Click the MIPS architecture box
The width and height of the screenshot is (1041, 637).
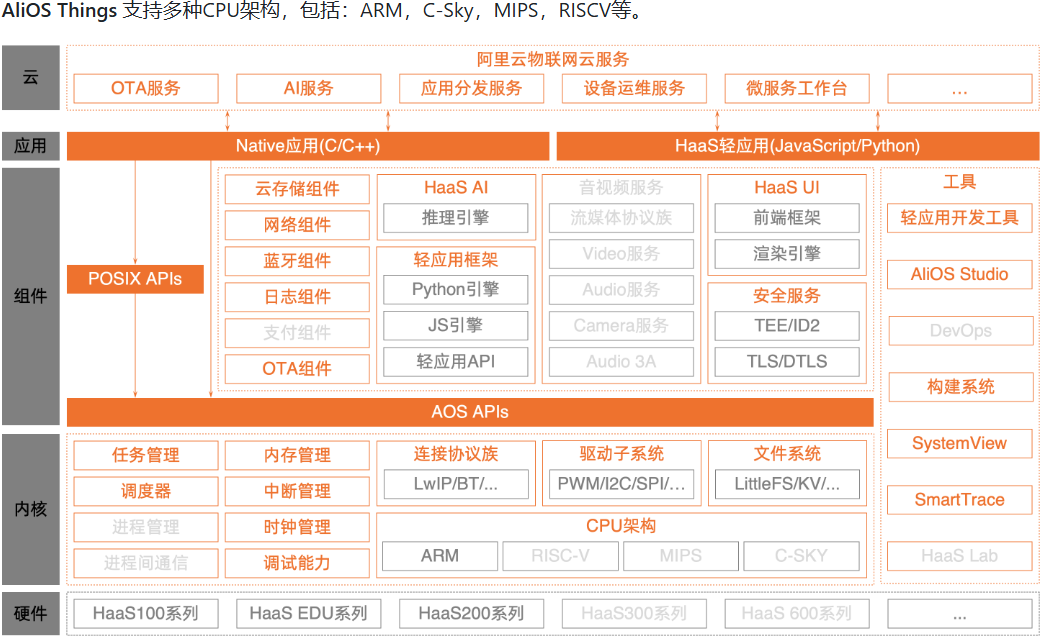[681, 556]
